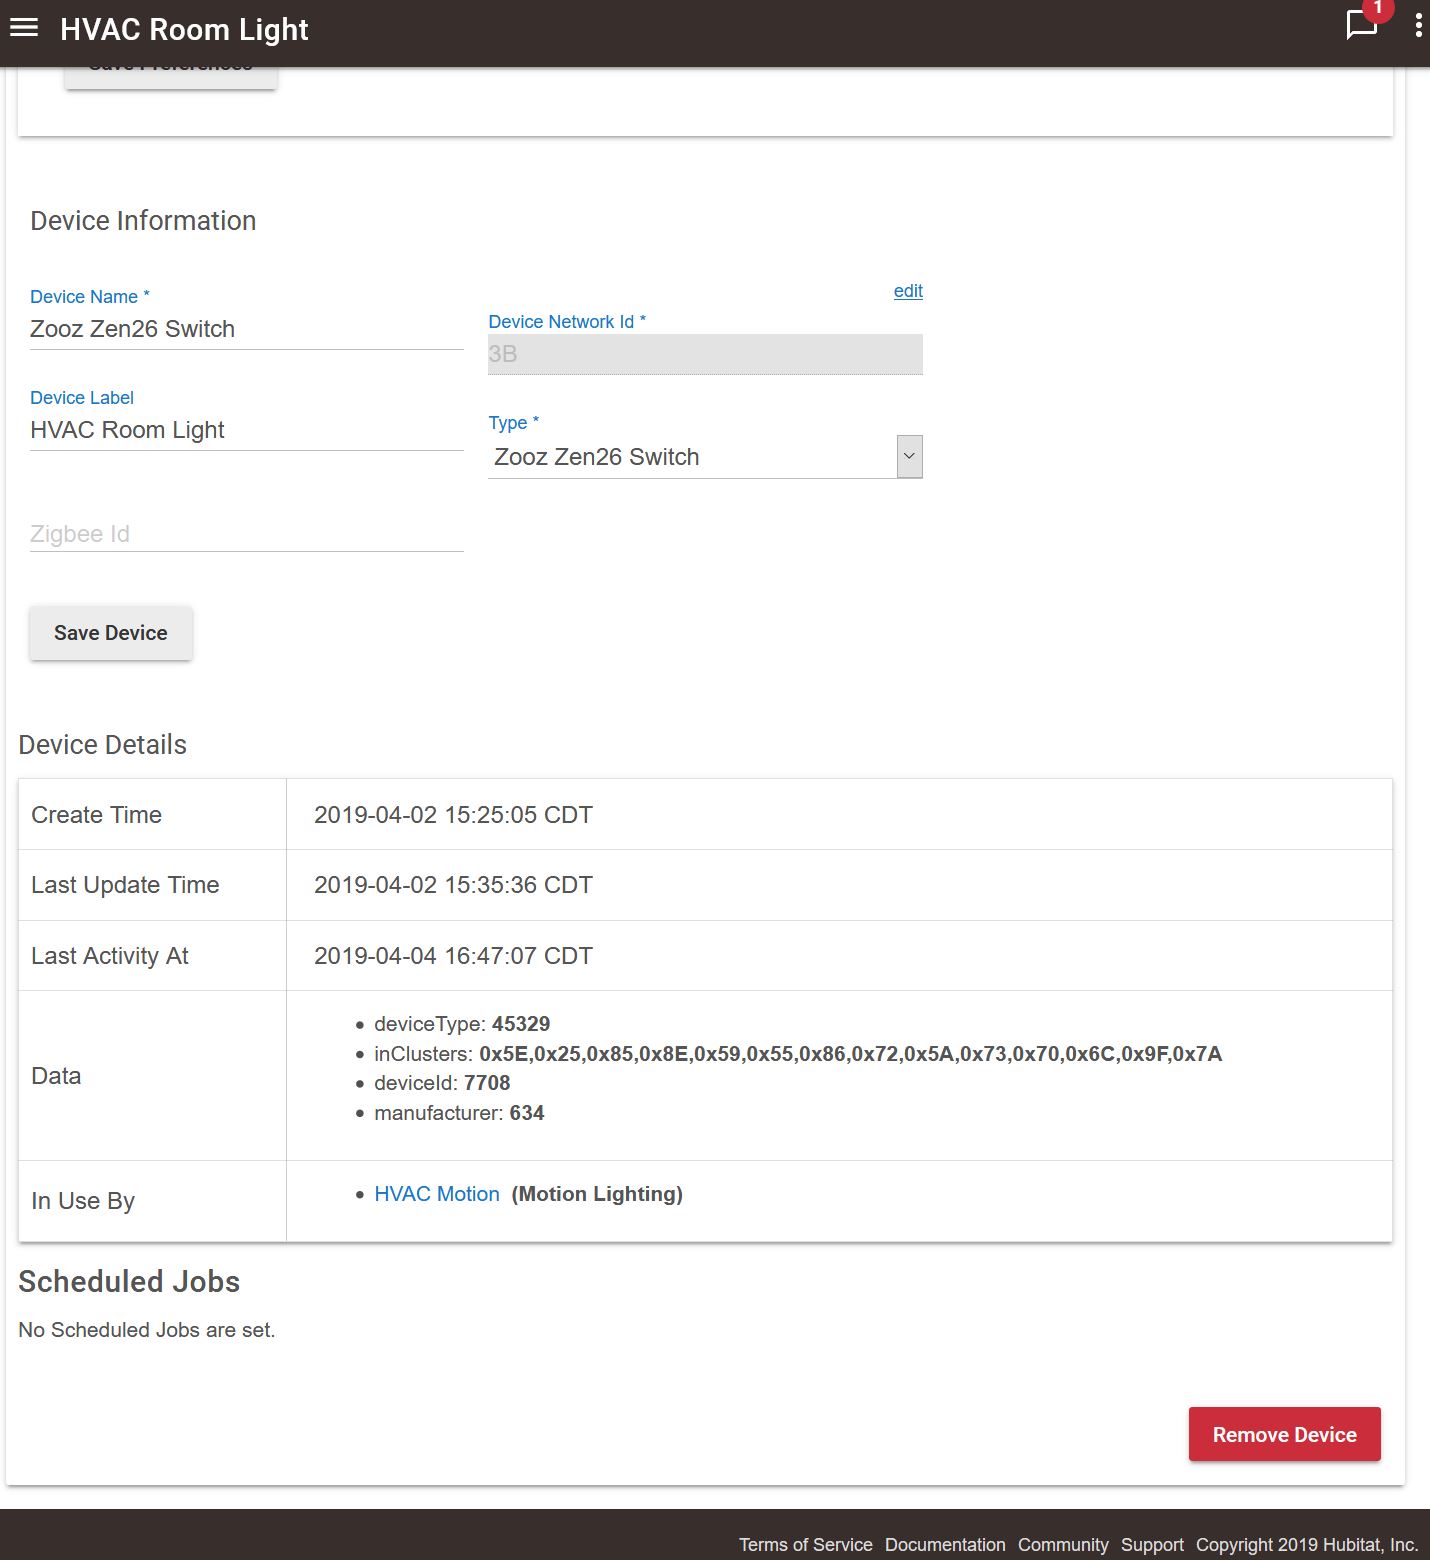Expand the Type dropdown arrow
Viewport: 1430px width, 1560px height.
coord(909,457)
